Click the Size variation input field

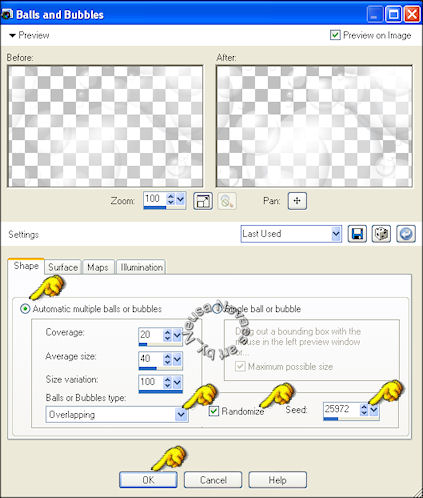point(151,382)
